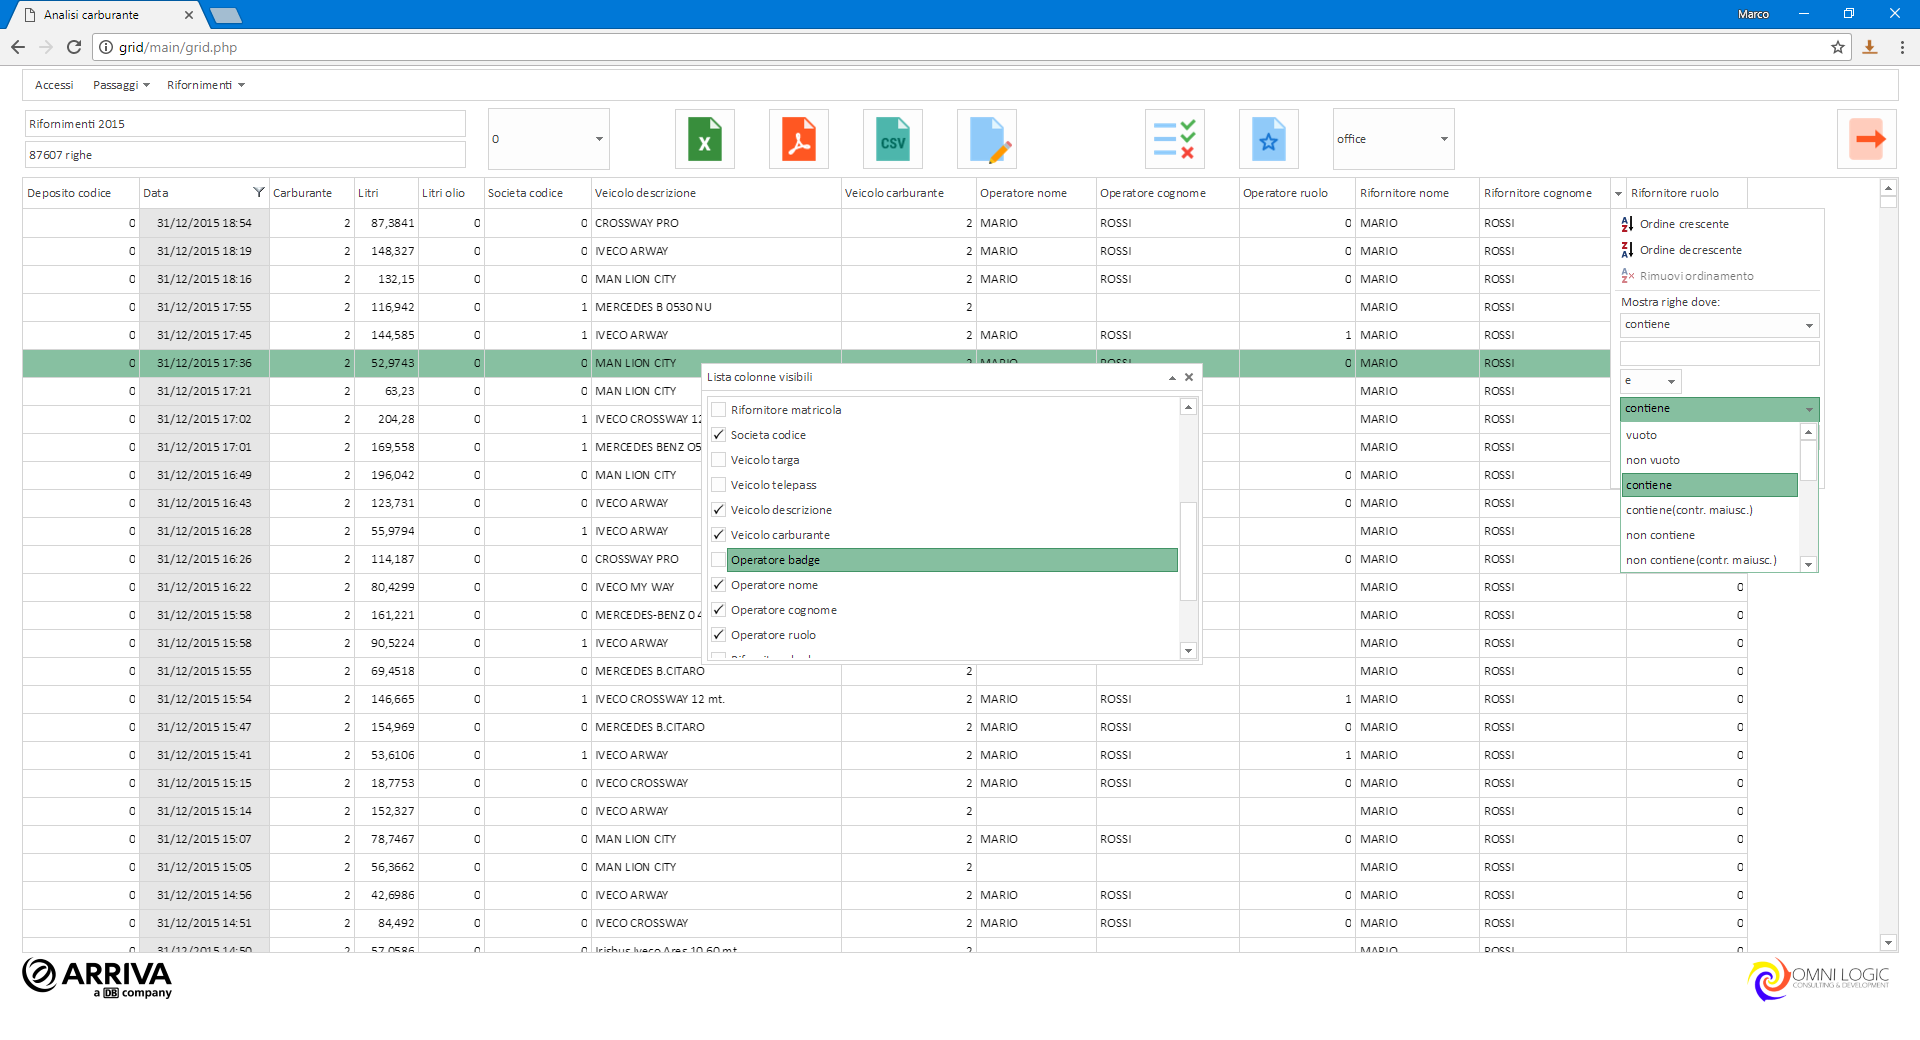The image size is (1920, 1040).
Task: Export the grid as CSV
Action: tap(893, 139)
